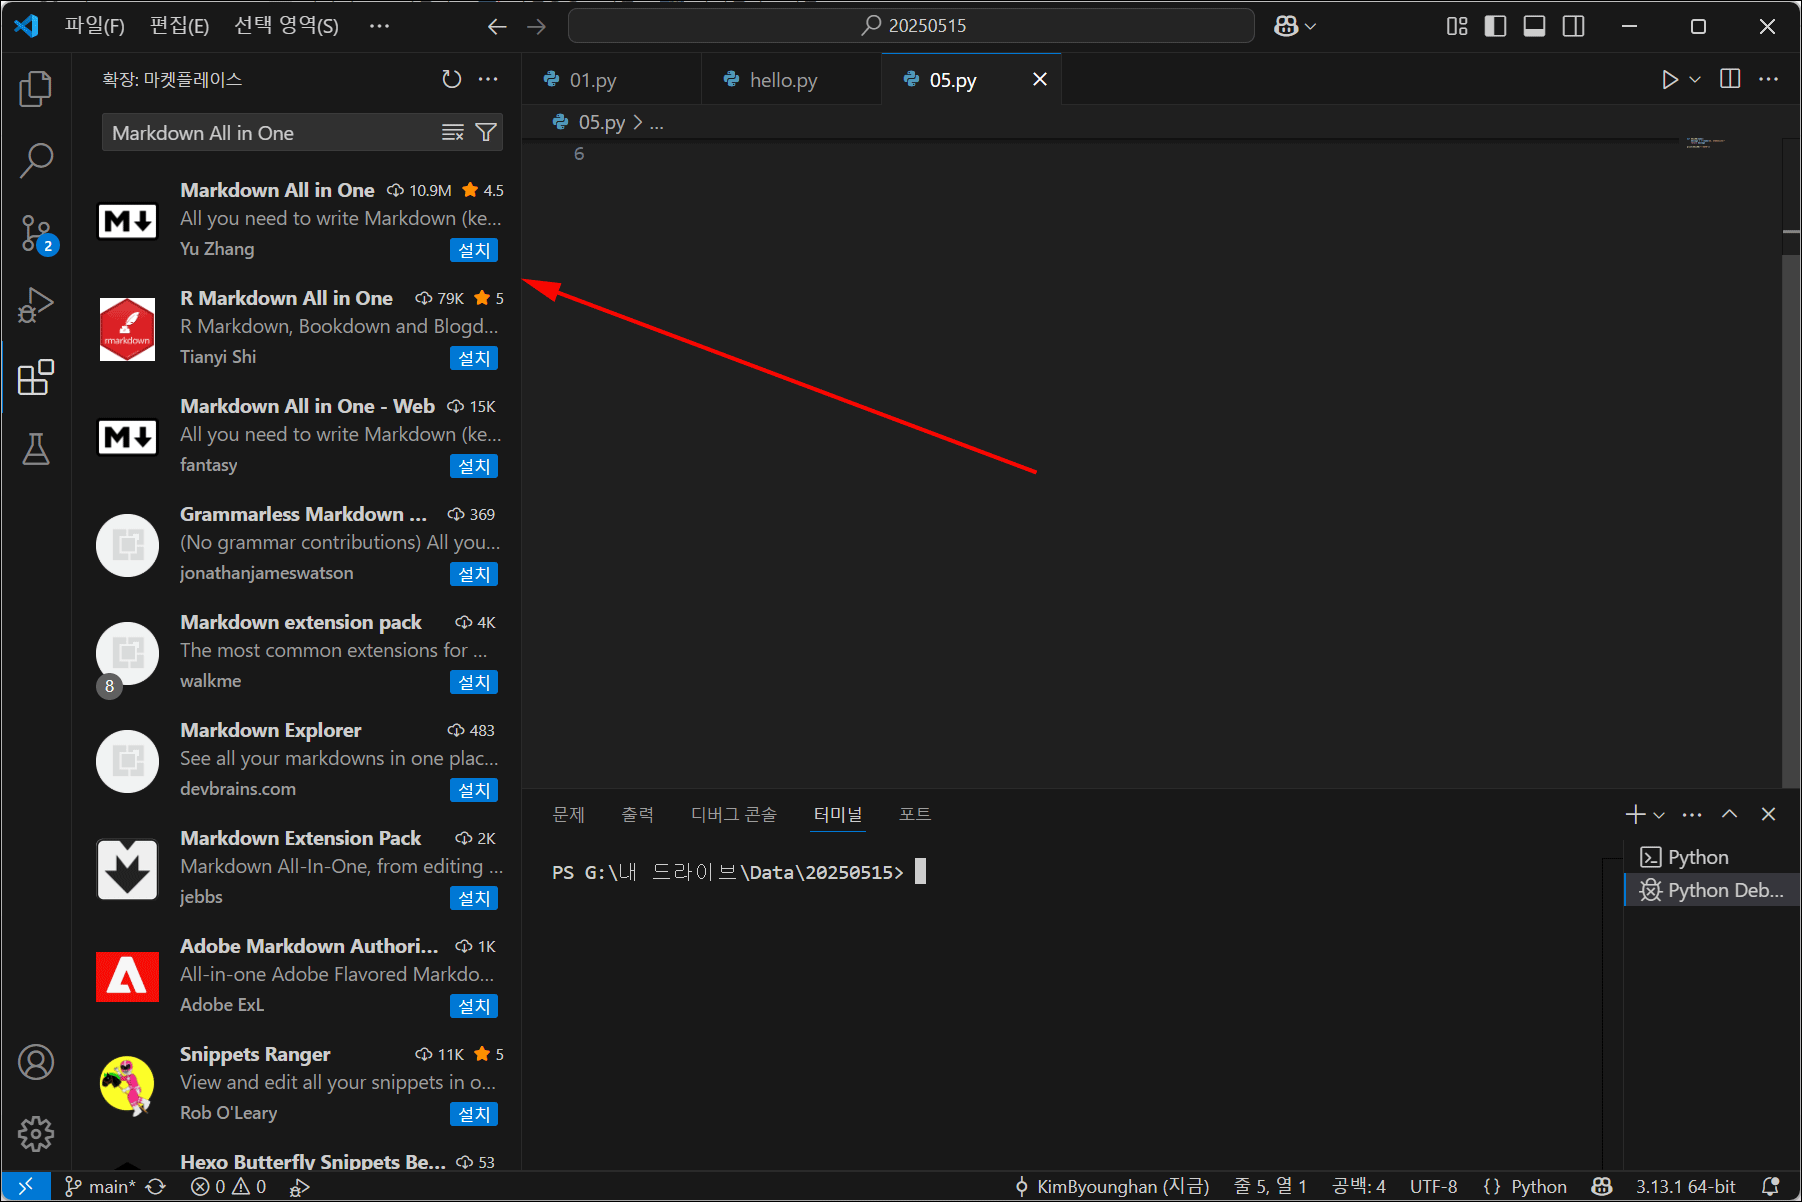
Task: Install Markdown Extension Pack by jebbs
Action: pos(474,898)
